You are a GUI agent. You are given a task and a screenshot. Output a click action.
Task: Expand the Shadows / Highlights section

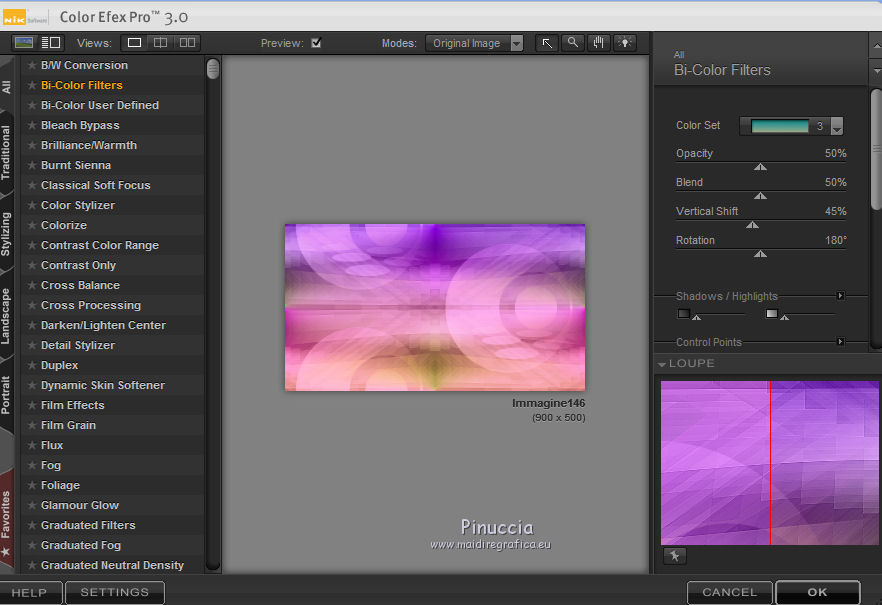(840, 296)
